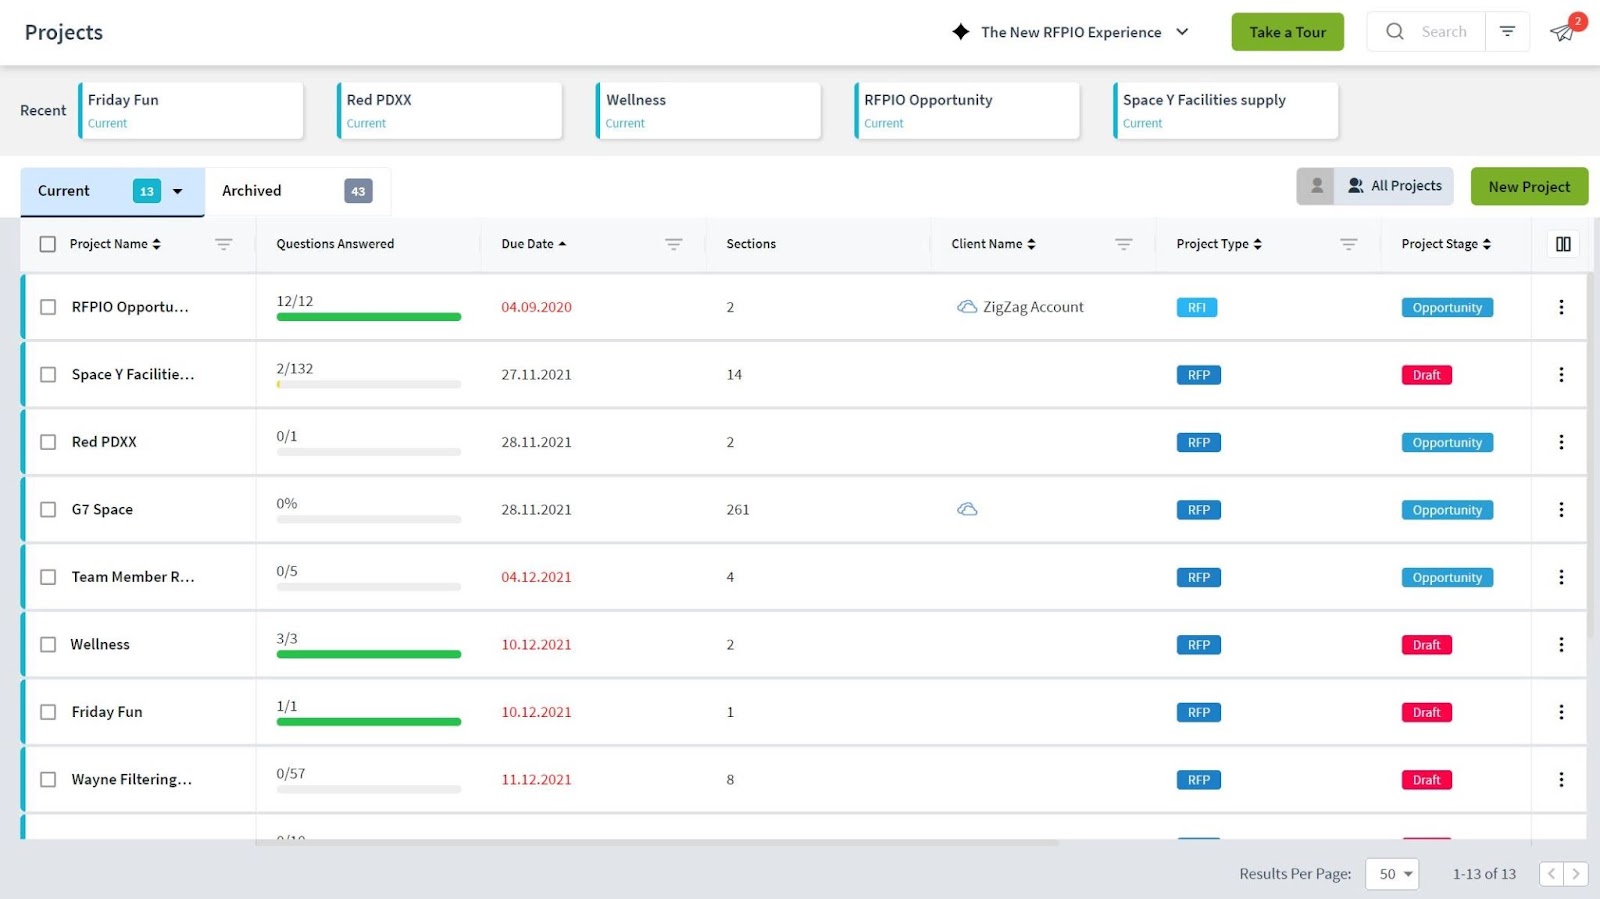Click the RFI type badge
Viewport: 1600px width, 899px height.
pos(1197,307)
